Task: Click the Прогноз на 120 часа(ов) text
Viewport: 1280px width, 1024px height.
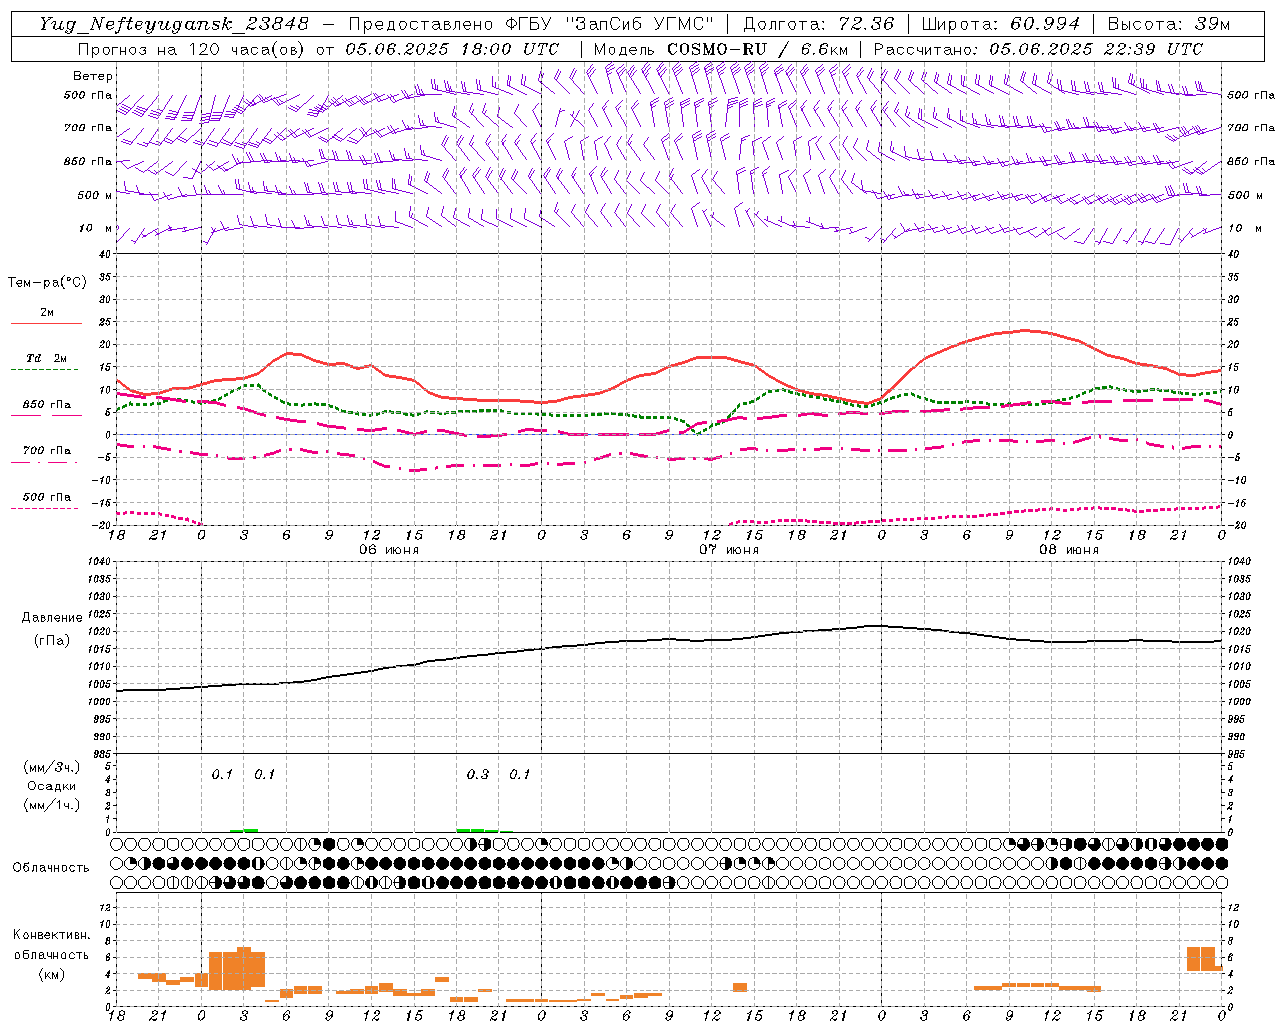Action: coord(193,49)
